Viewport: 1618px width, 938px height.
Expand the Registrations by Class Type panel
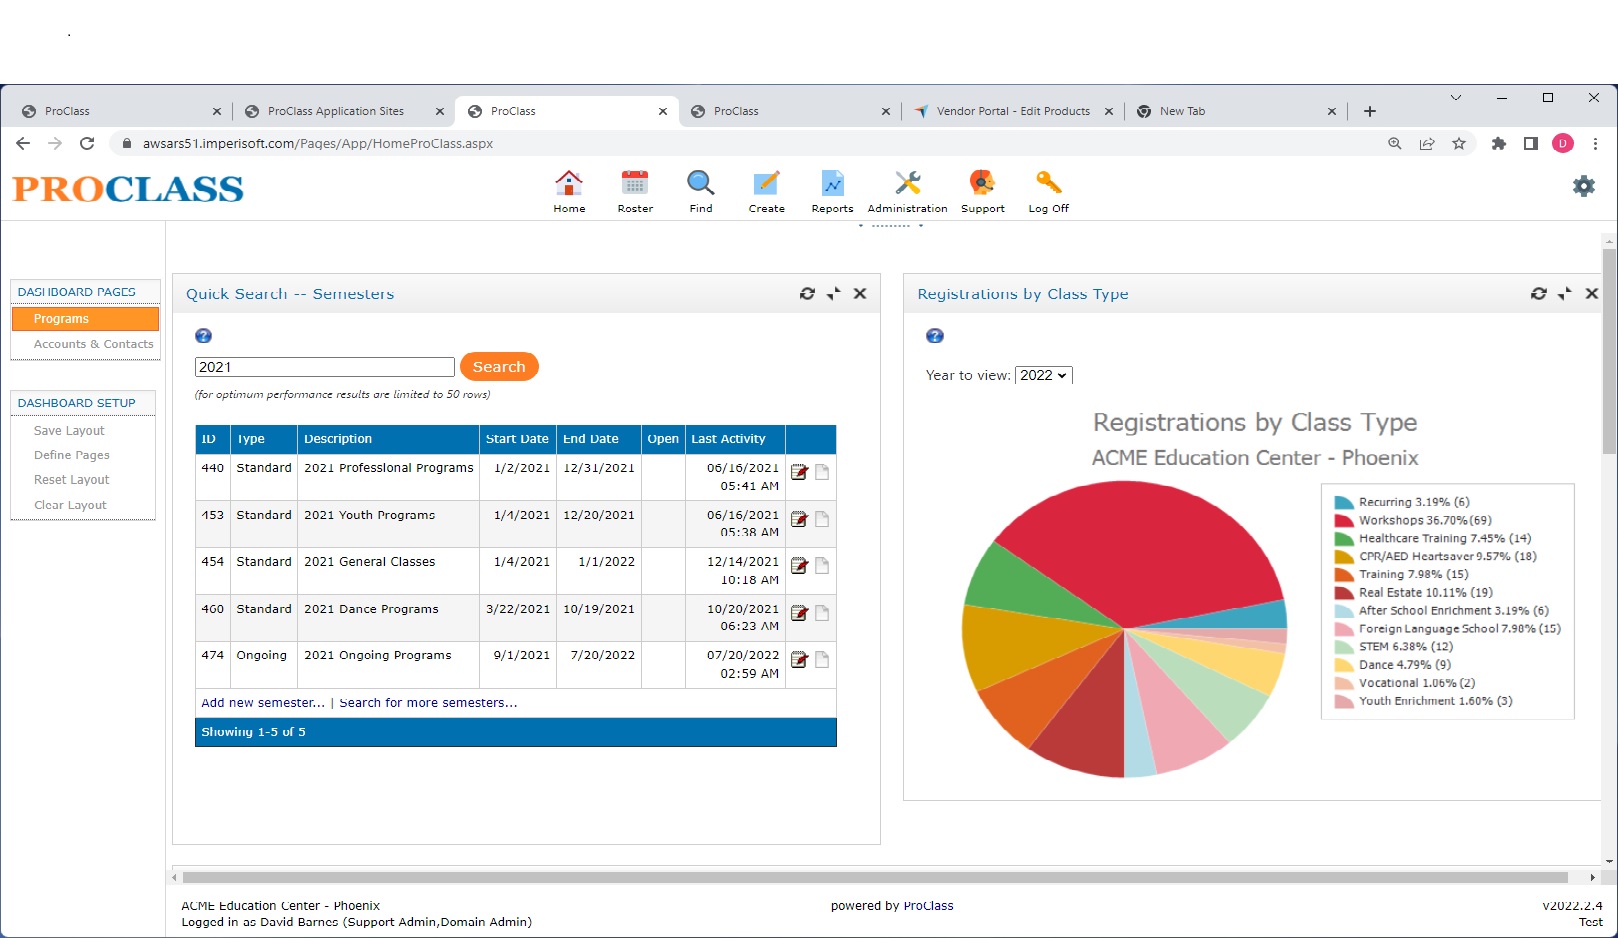coord(1565,293)
